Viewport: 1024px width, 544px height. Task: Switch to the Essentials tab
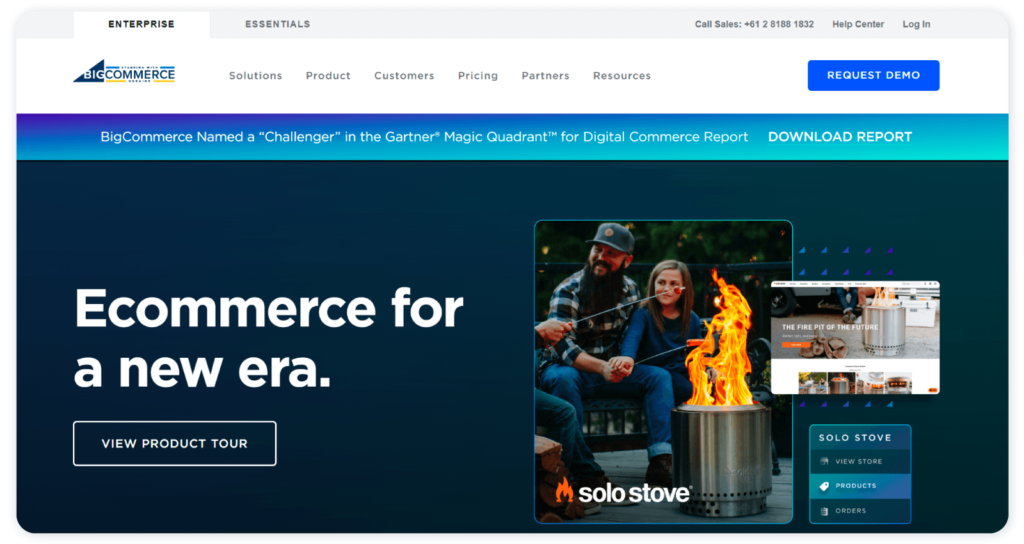[278, 24]
